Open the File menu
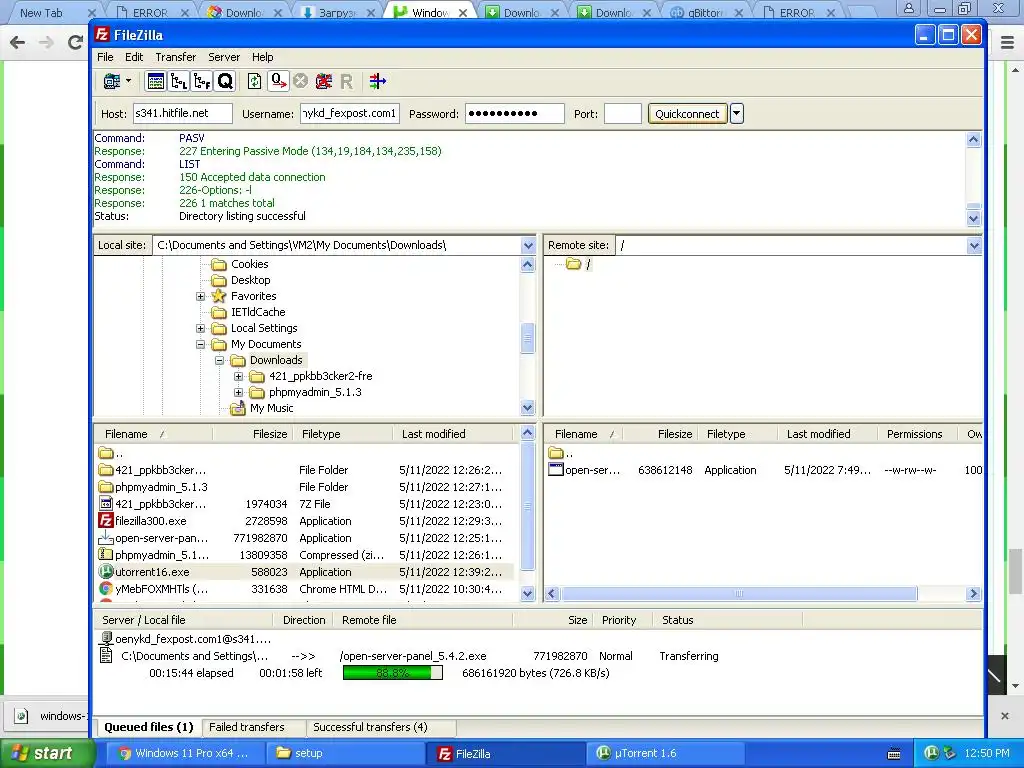This screenshot has width=1024, height=768. [105, 57]
